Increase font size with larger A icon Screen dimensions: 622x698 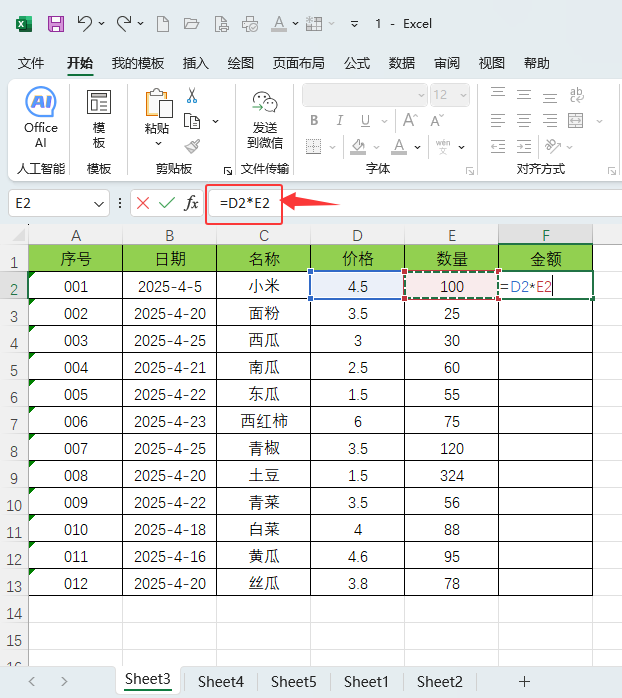coord(410,120)
